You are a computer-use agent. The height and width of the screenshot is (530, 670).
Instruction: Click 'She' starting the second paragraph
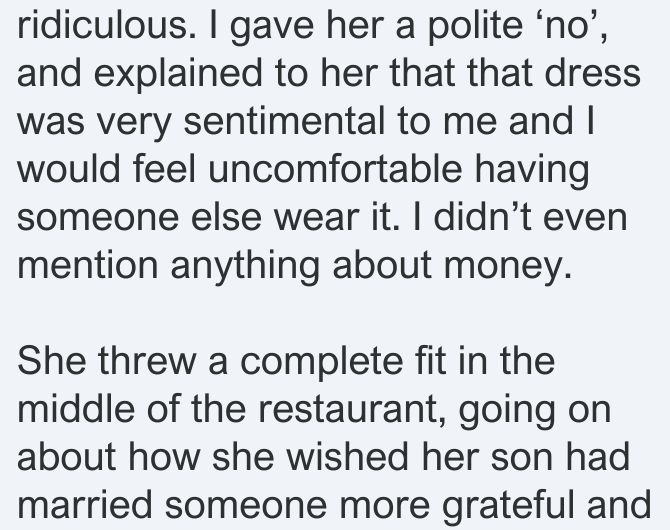[51, 360]
